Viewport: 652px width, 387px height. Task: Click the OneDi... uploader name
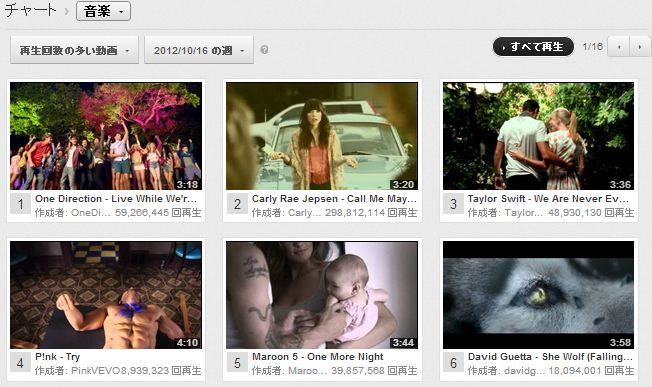tap(91, 213)
